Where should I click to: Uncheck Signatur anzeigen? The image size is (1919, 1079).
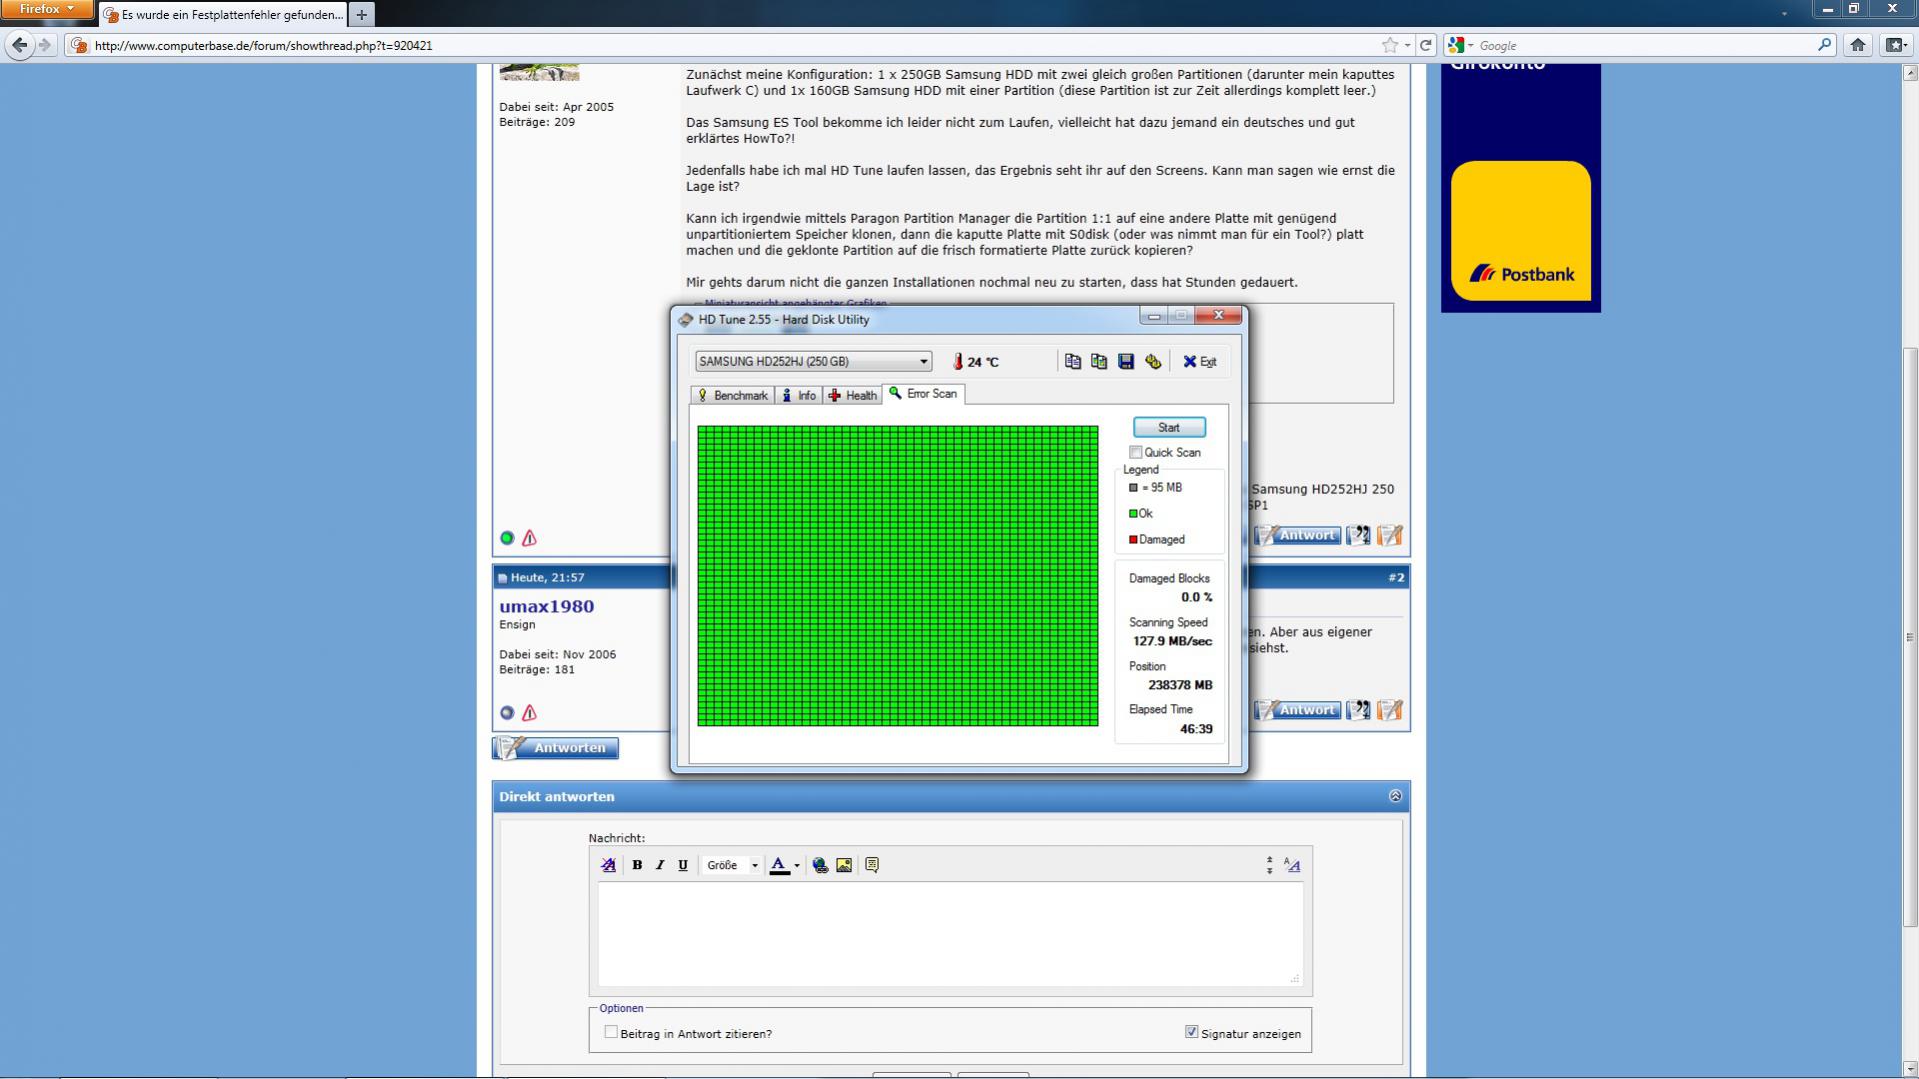point(1192,1033)
